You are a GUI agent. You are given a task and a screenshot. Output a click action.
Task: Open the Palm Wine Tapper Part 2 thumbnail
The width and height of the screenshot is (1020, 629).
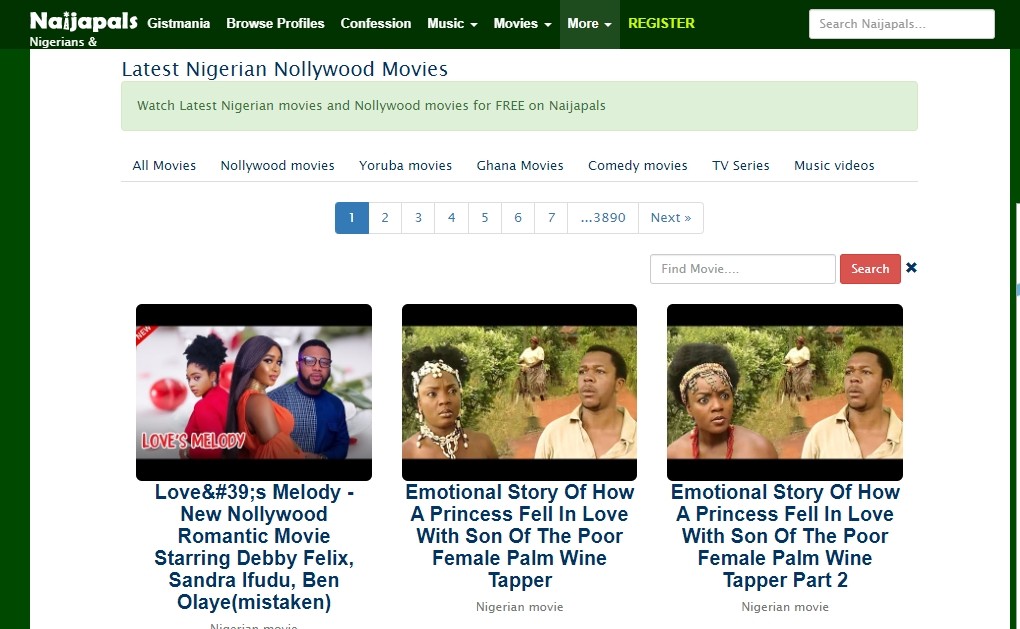pyautogui.click(x=785, y=392)
